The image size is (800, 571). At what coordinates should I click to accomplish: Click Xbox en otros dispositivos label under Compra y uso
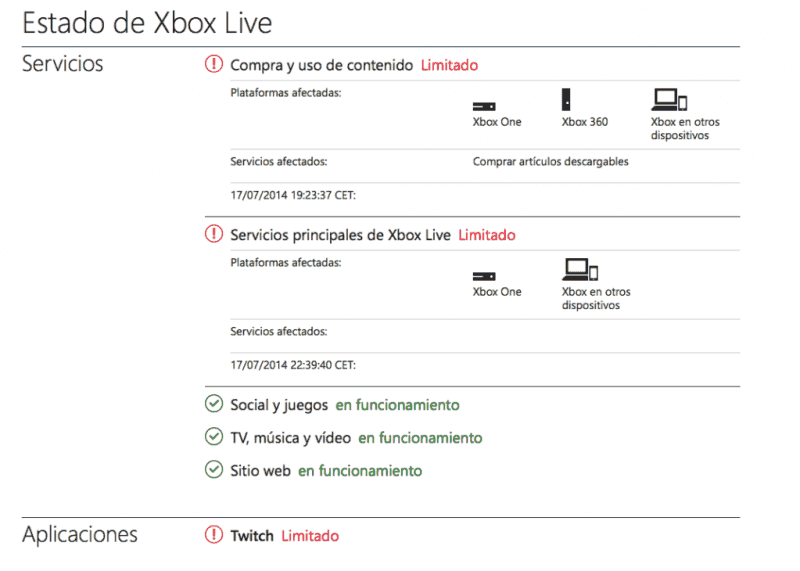click(685, 129)
